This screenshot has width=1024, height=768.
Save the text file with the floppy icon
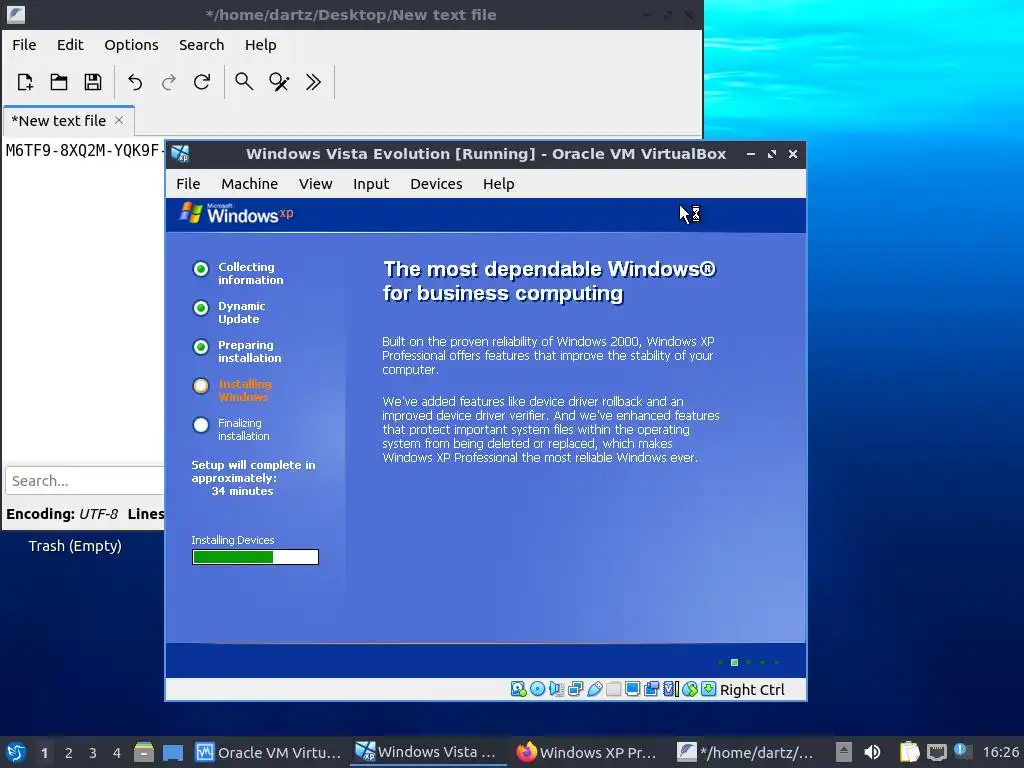pos(93,82)
